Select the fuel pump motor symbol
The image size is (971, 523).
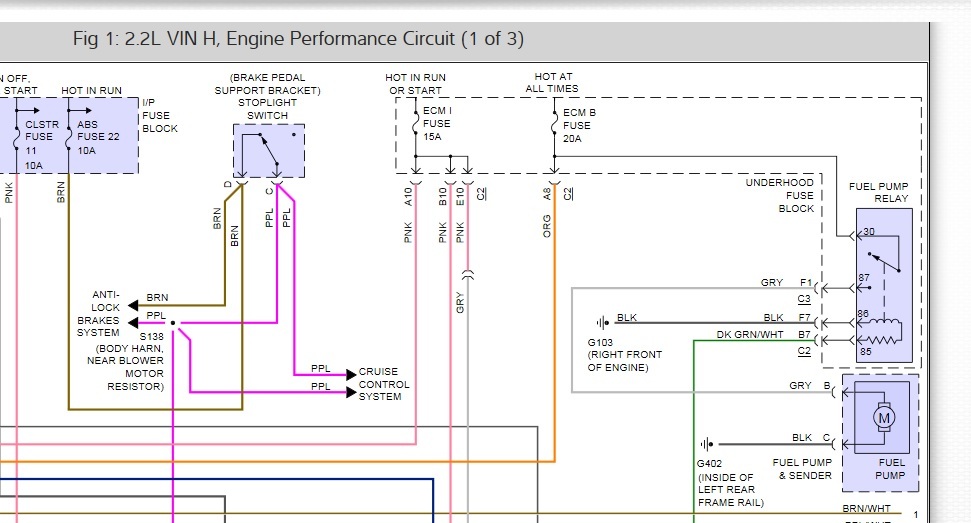click(881, 417)
